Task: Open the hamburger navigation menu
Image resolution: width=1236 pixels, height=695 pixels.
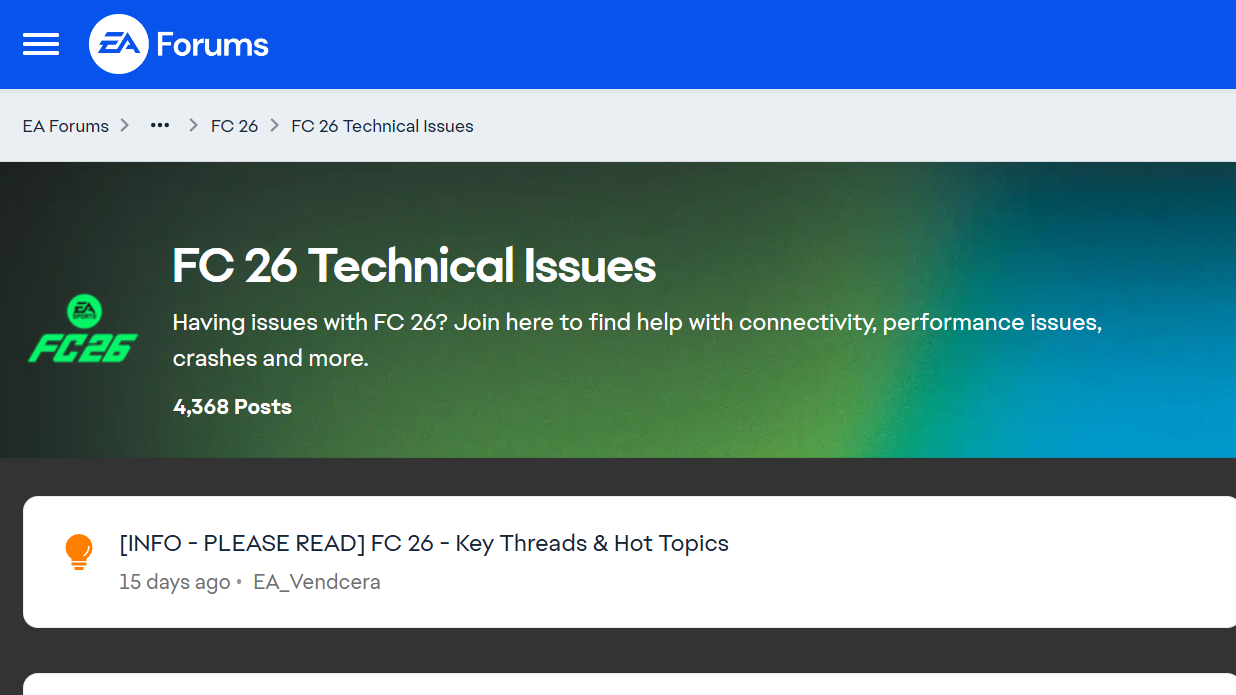Action: (x=41, y=44)
